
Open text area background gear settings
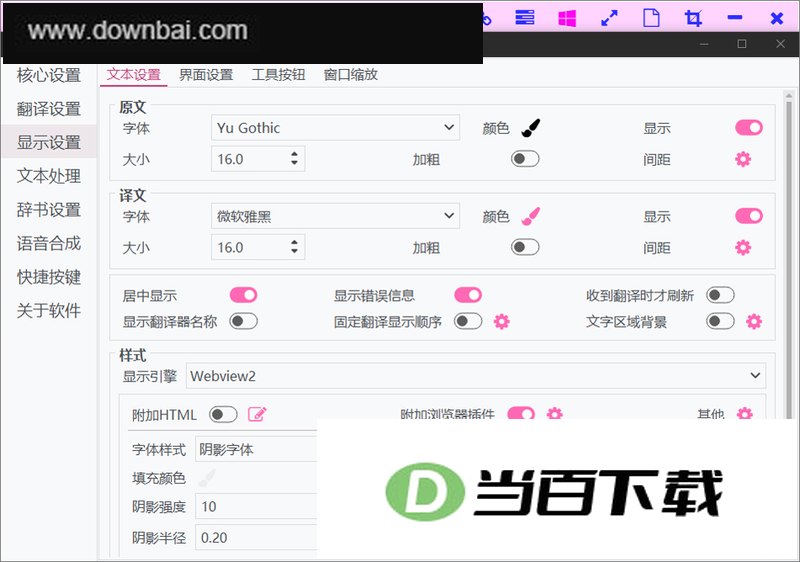(754, 321)
